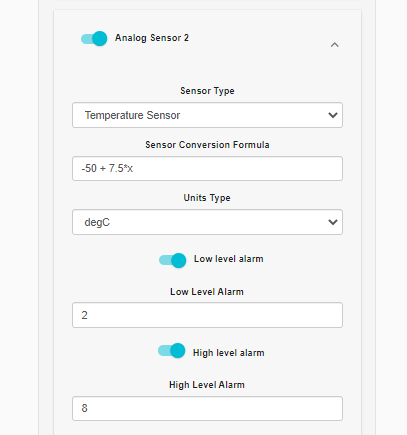Disable the High level alarm switch

[172, 351]
